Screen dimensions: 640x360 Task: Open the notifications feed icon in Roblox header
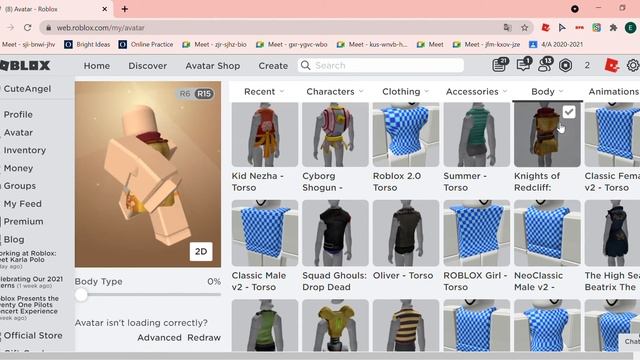coord(500,65)
